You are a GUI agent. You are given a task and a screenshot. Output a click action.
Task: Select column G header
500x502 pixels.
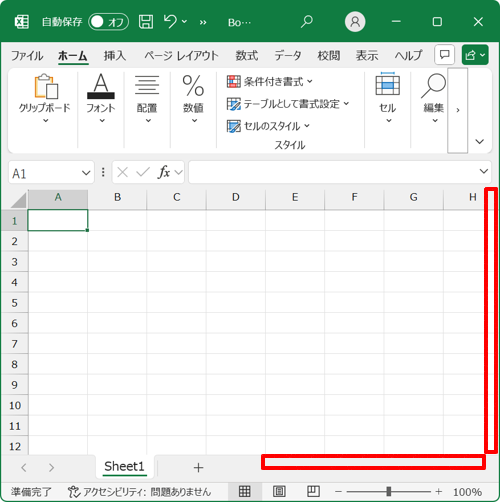(x=413, y=199)
